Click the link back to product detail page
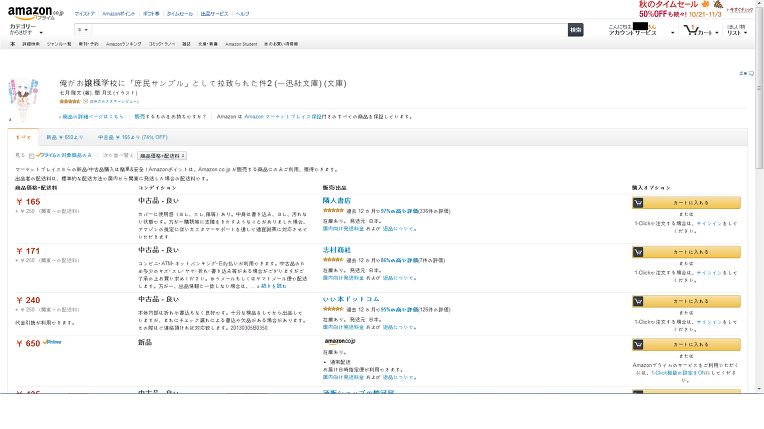This screenshot has width=764, height=429. 91,117
